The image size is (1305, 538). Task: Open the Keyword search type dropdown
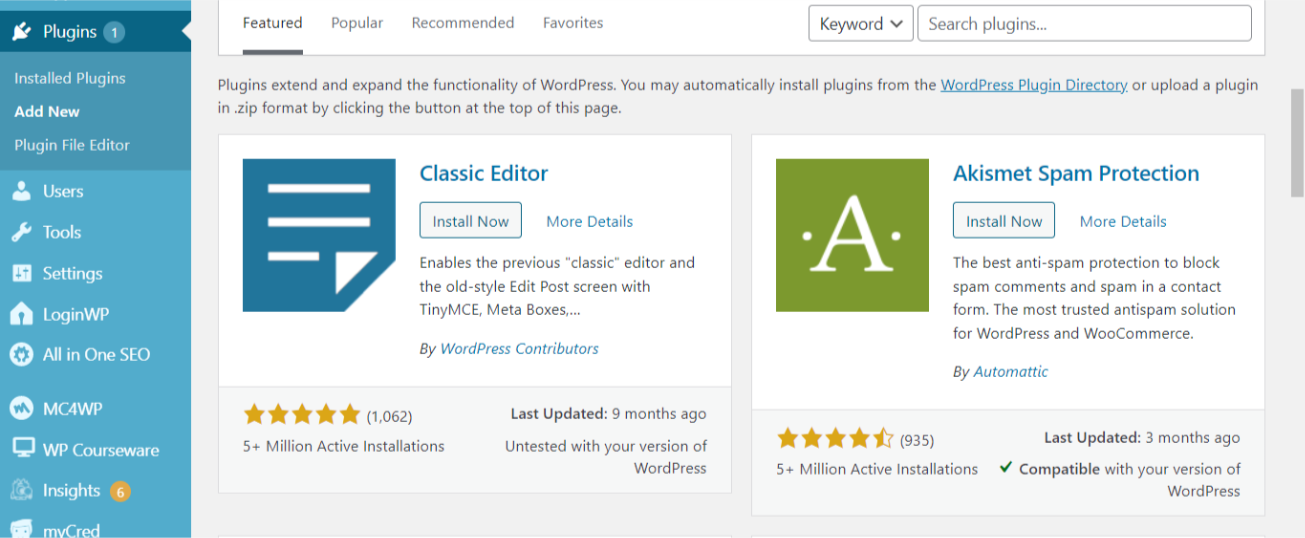click(x=861, y=24)
